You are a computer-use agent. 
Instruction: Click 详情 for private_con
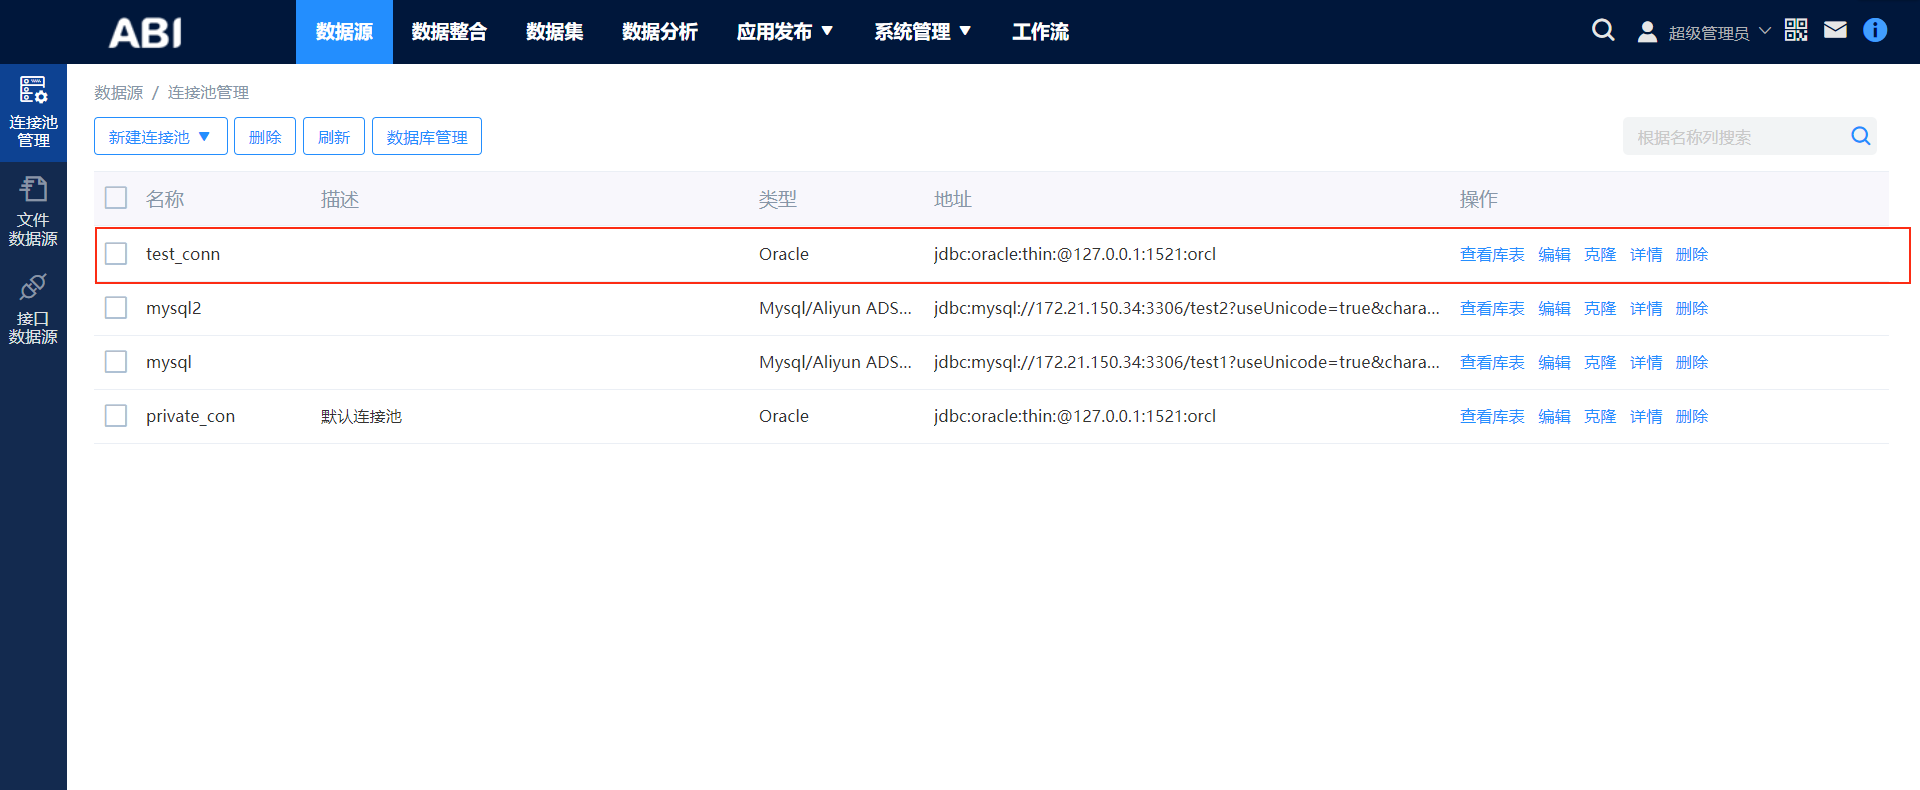coord(1646,416)
